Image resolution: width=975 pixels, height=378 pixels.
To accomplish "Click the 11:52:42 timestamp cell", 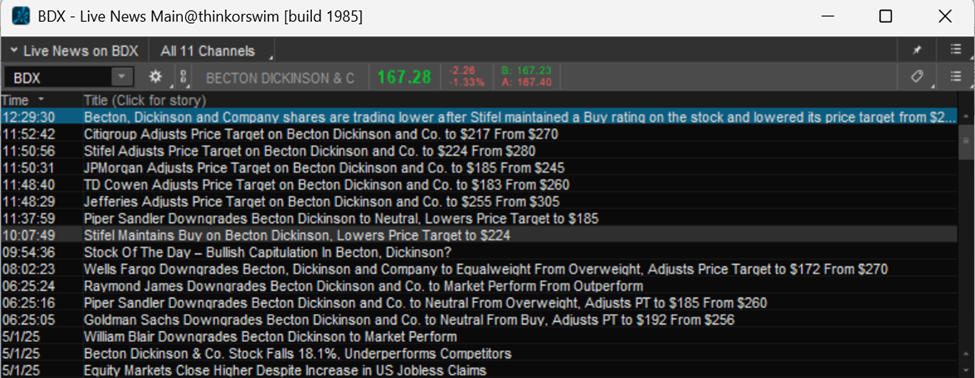I will tap(28, 134).
